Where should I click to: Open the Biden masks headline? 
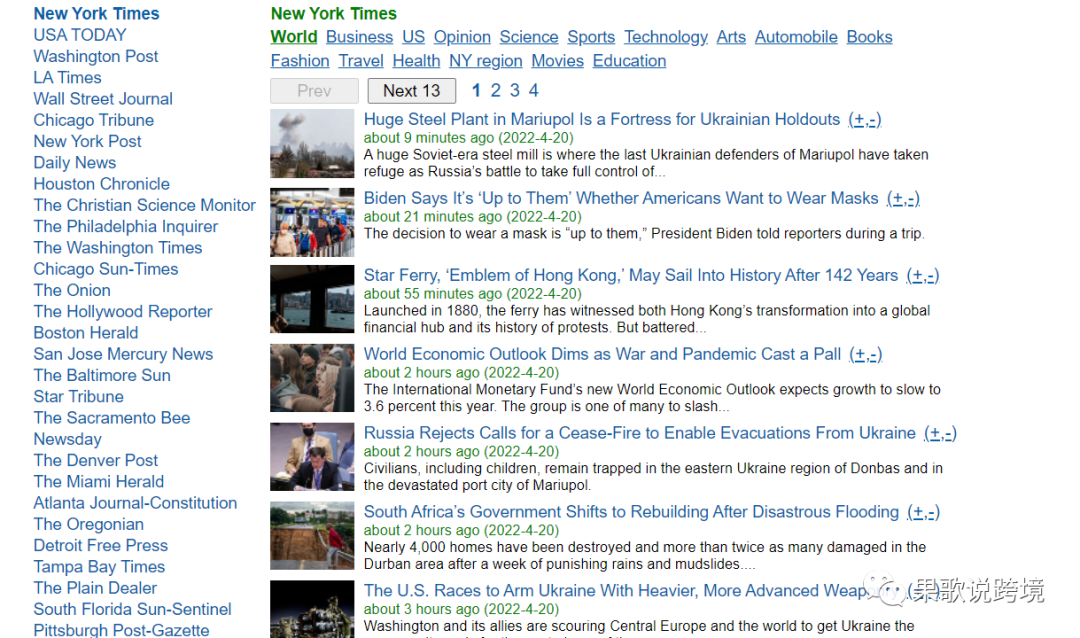(x=621, y=199)
